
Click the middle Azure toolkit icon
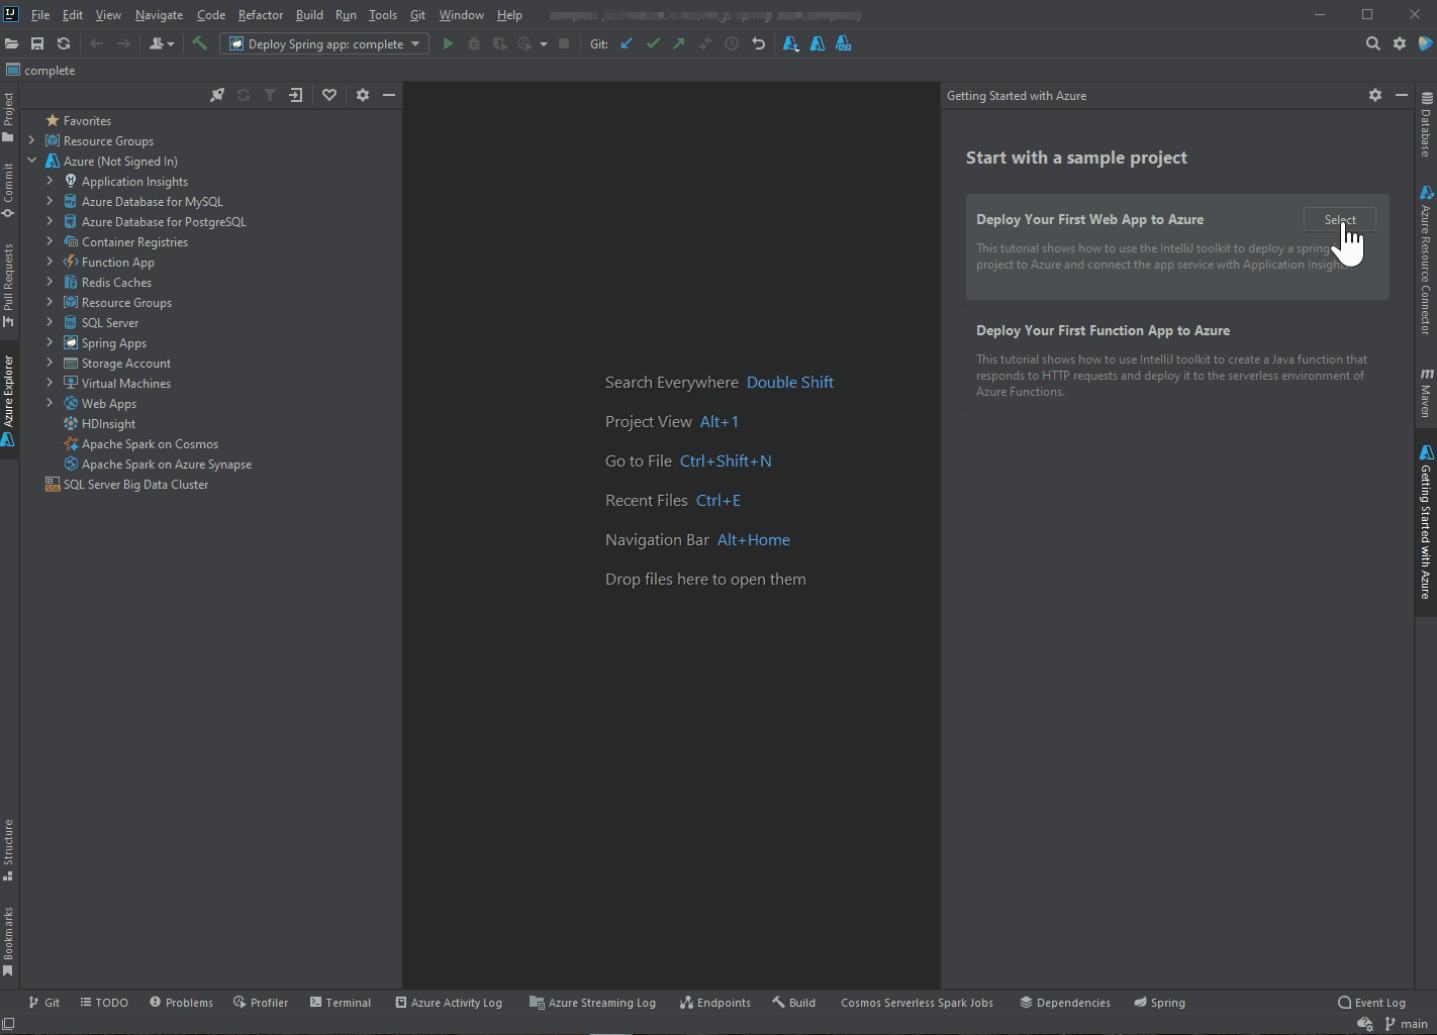pyautogui.click(x=817, y=44)
